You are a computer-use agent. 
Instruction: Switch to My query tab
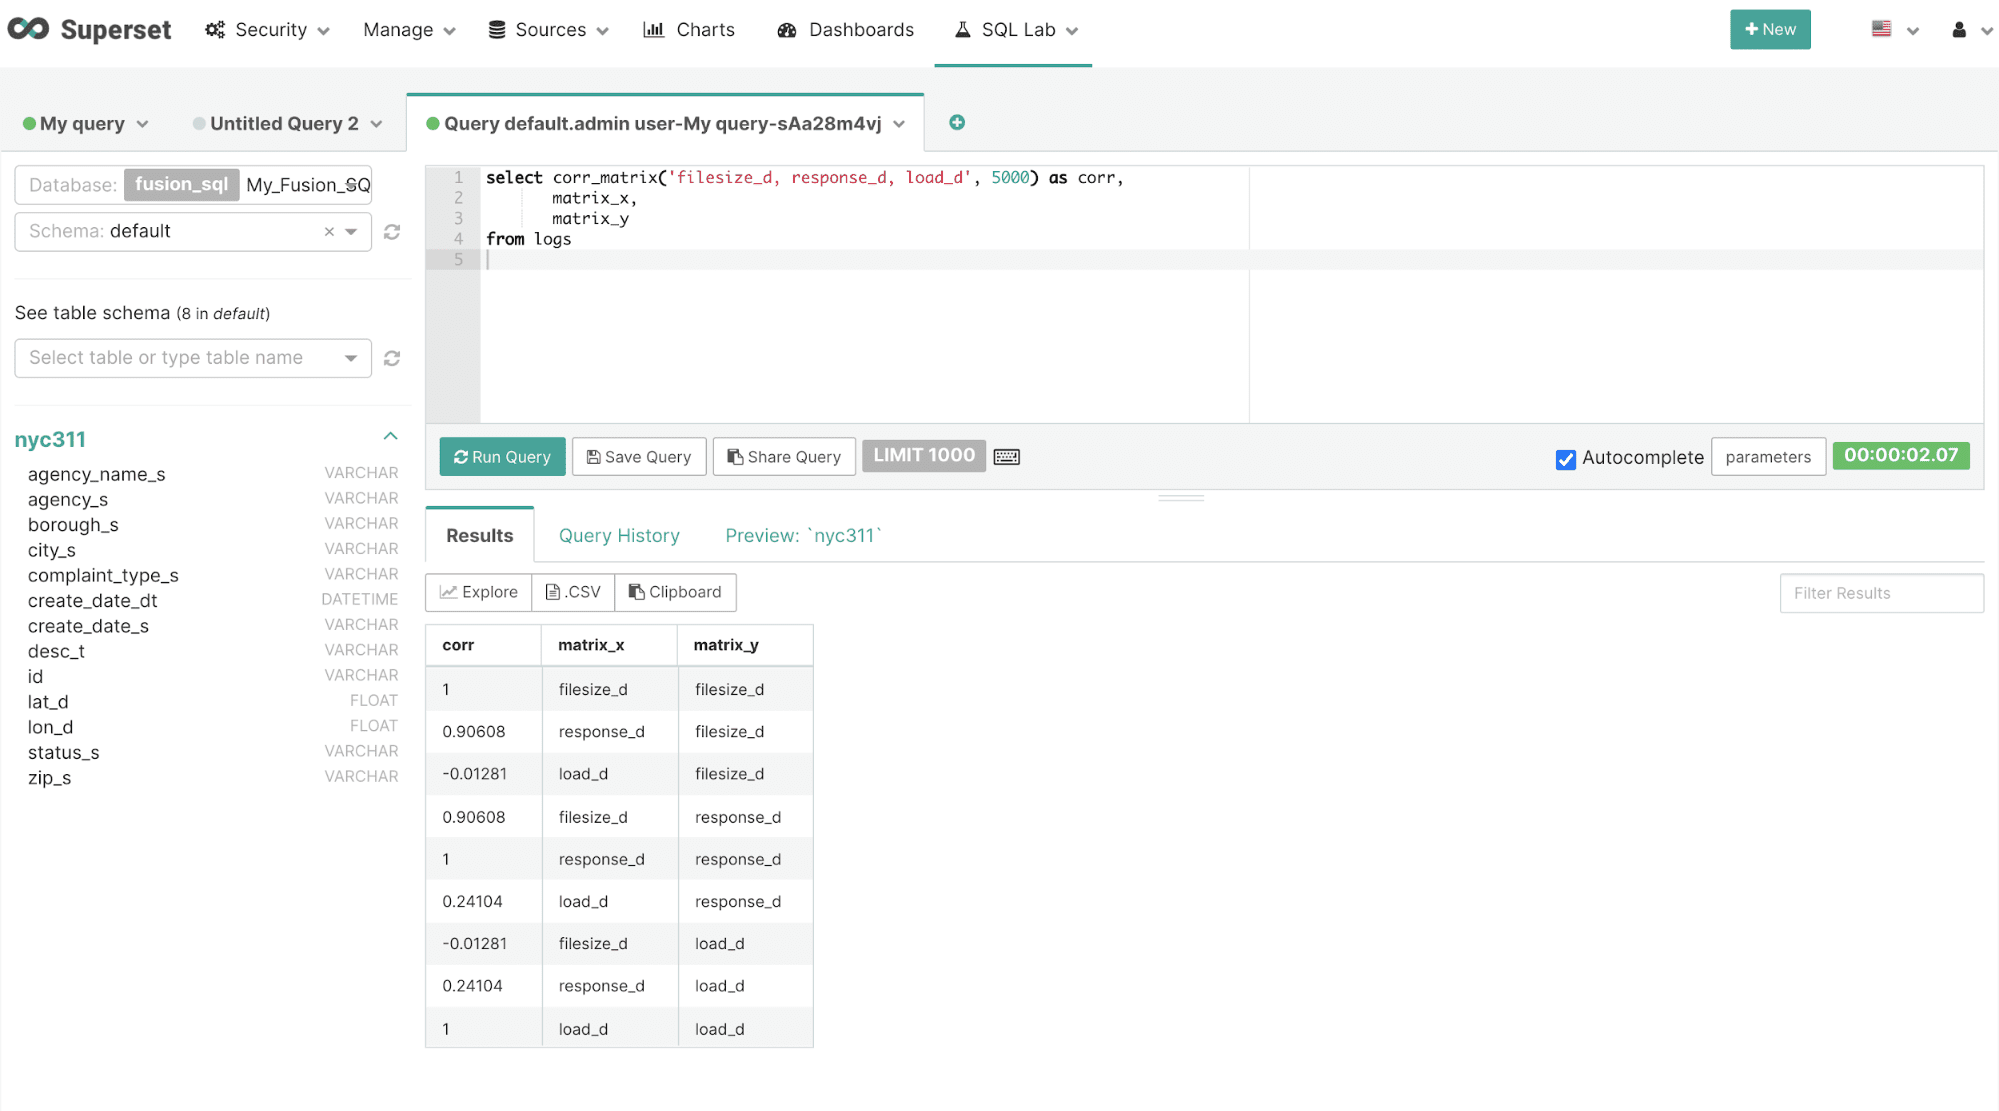82,124
